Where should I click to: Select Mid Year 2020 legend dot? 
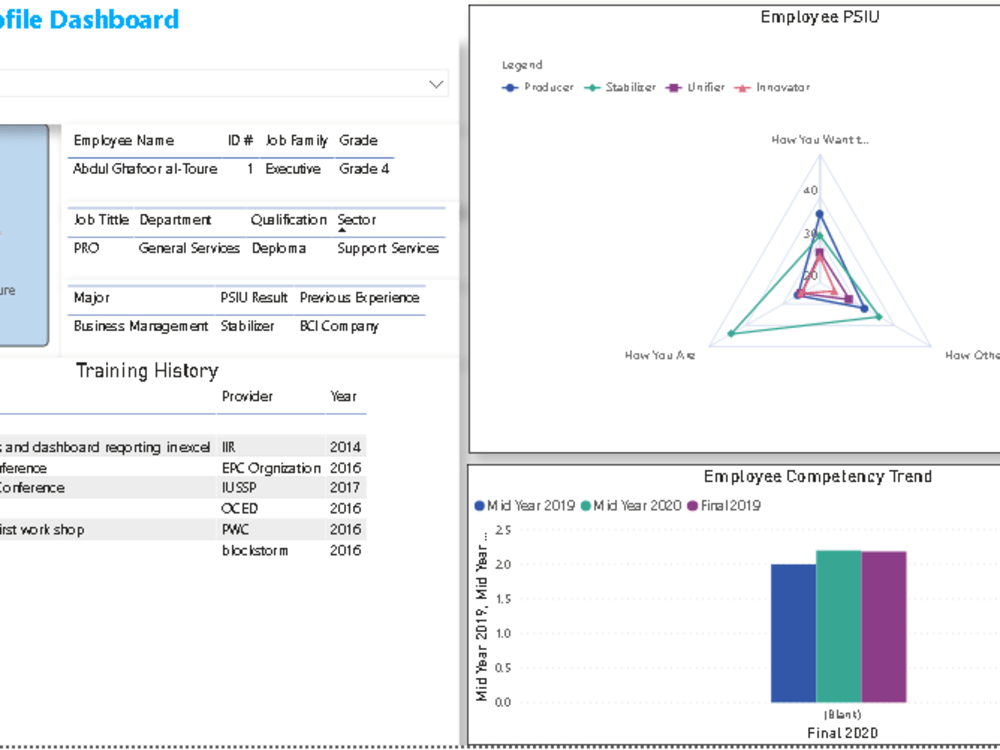[x=586, y=506]
